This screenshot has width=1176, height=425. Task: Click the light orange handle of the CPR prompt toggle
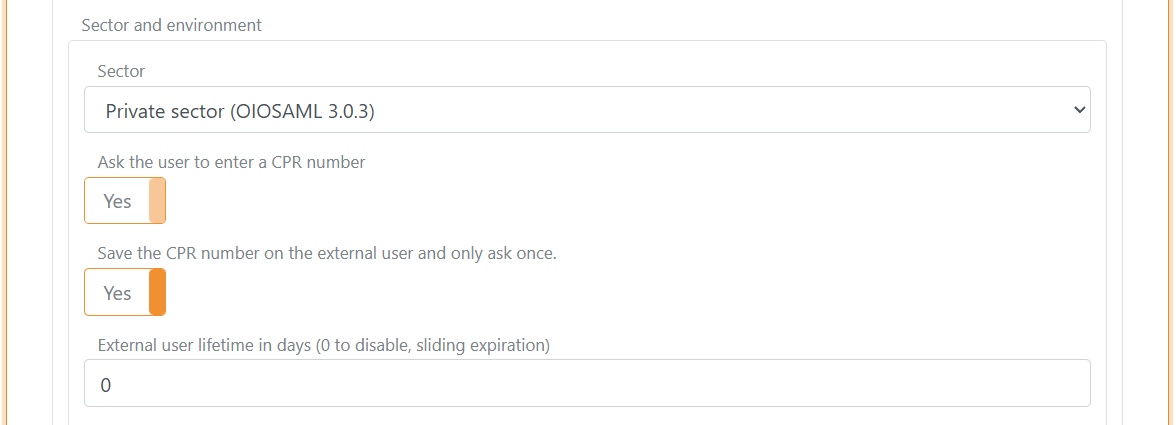[157, 201]
